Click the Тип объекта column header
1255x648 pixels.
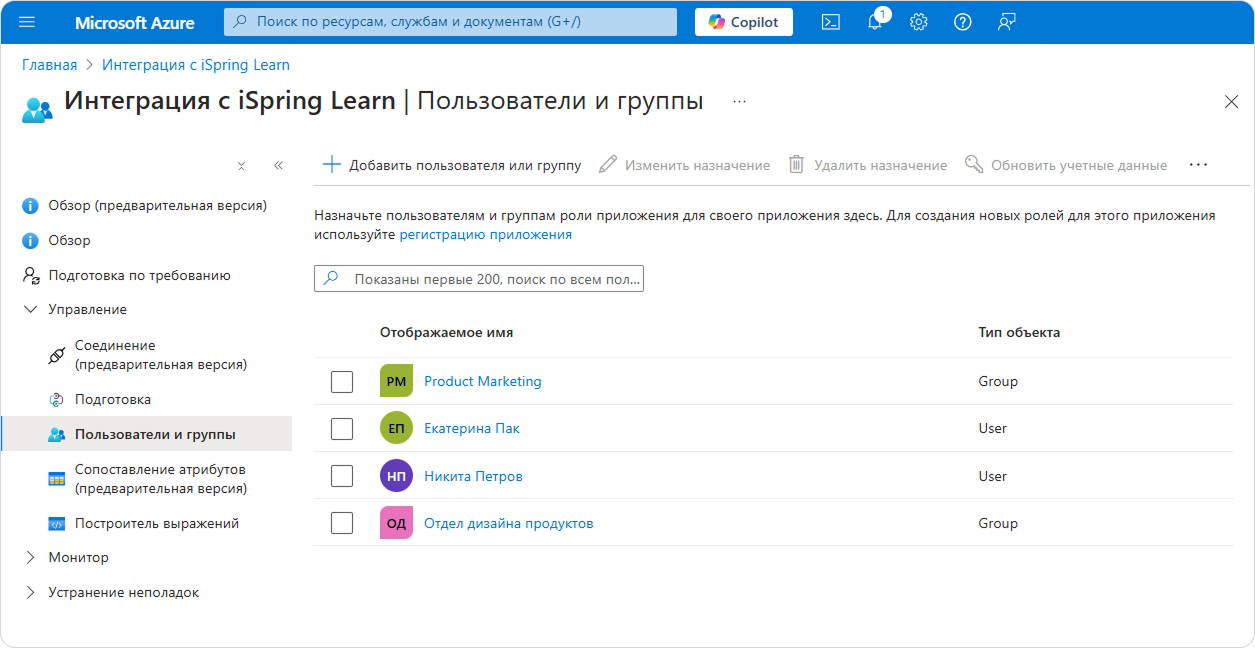click(x=1019, y=332)
